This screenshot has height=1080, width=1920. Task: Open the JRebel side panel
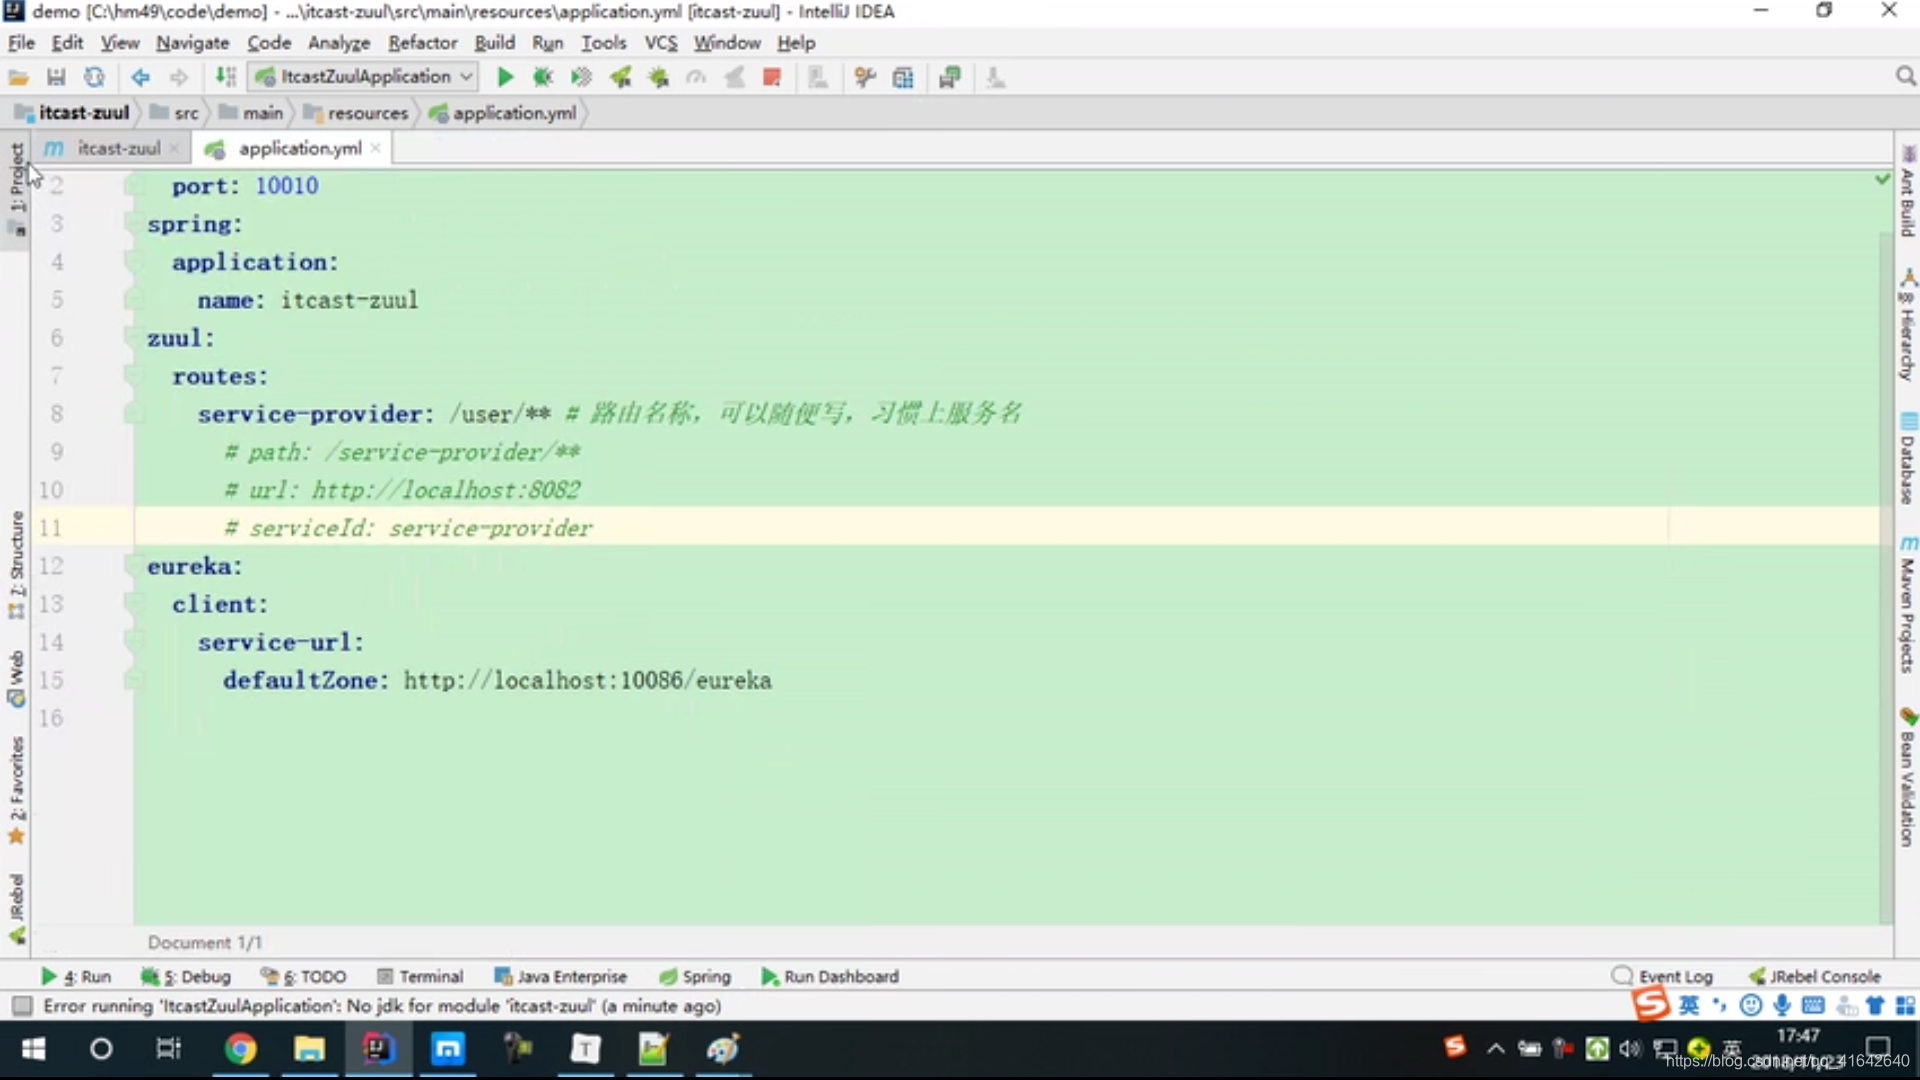coord(16,908)
